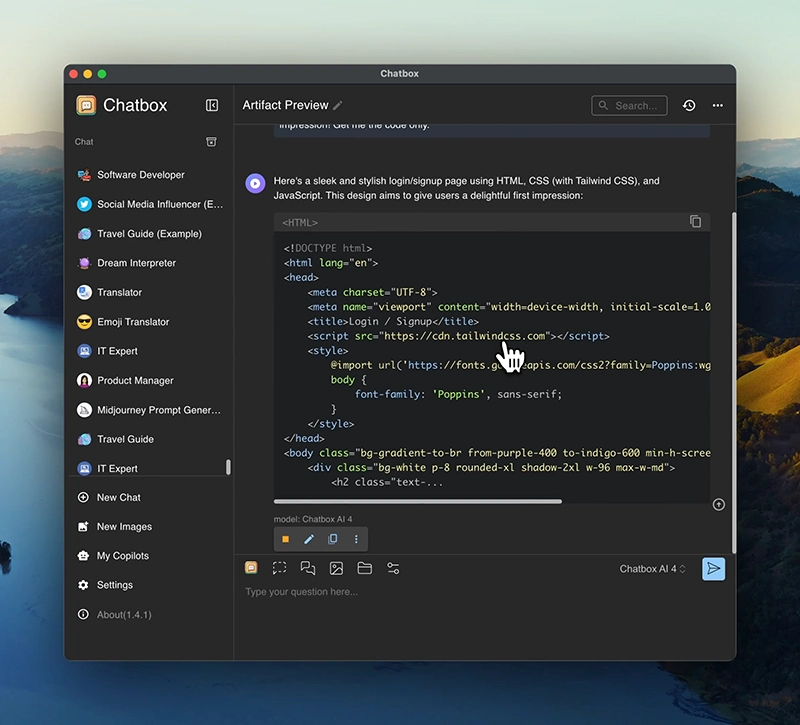Focus the Search field in the header

(629, 106)
